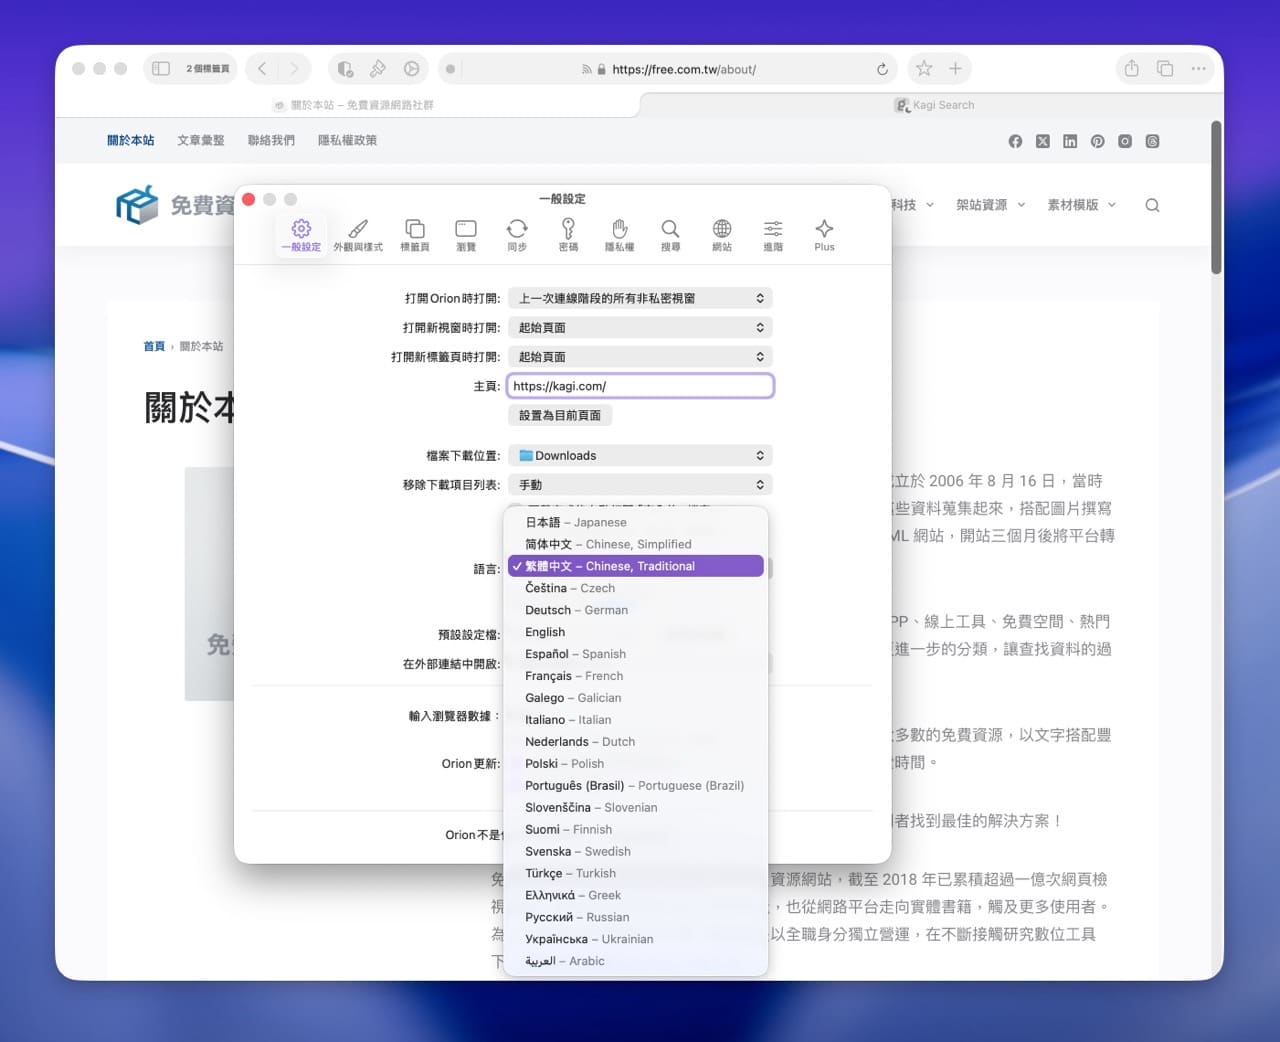Click the 設置為目前頁面 button

point(560,415)
